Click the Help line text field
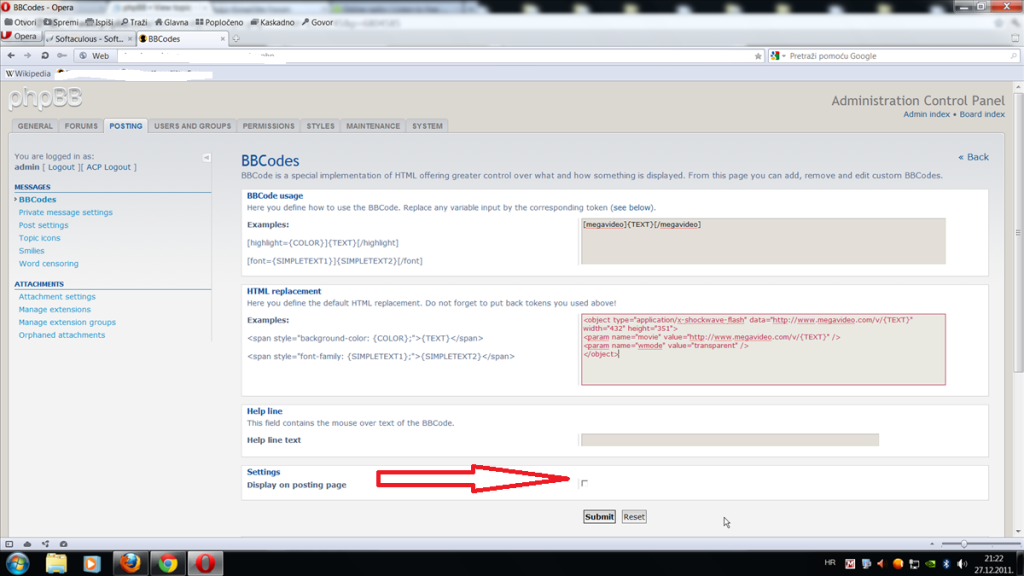This screenshot has width=1024, height=576. point(729,440)
